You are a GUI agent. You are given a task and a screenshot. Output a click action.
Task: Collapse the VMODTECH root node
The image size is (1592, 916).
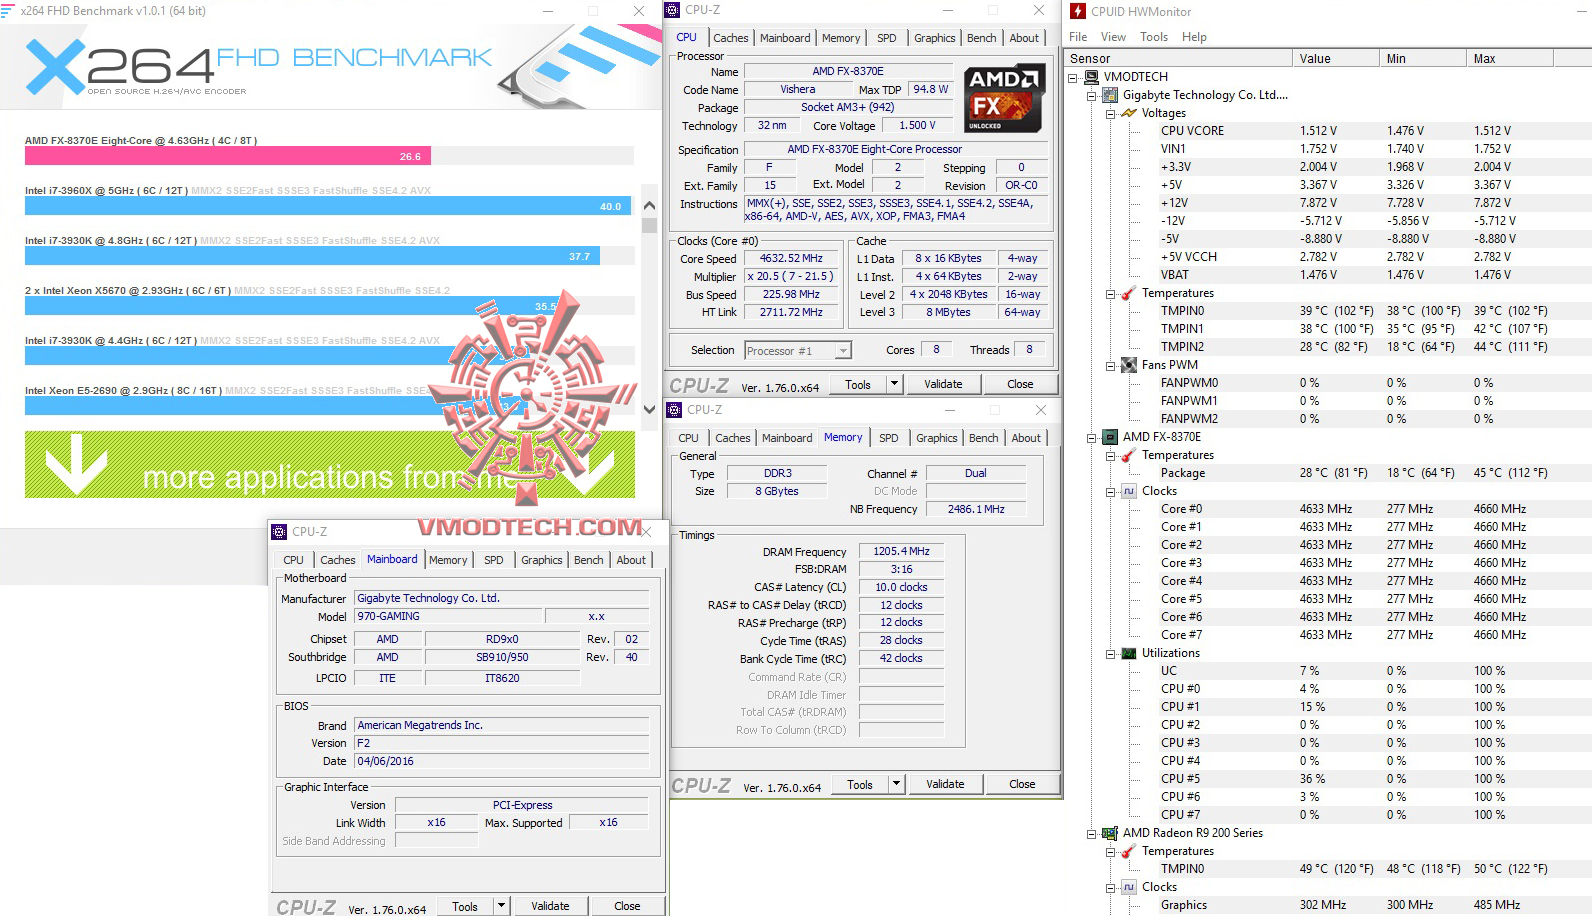1073,77
